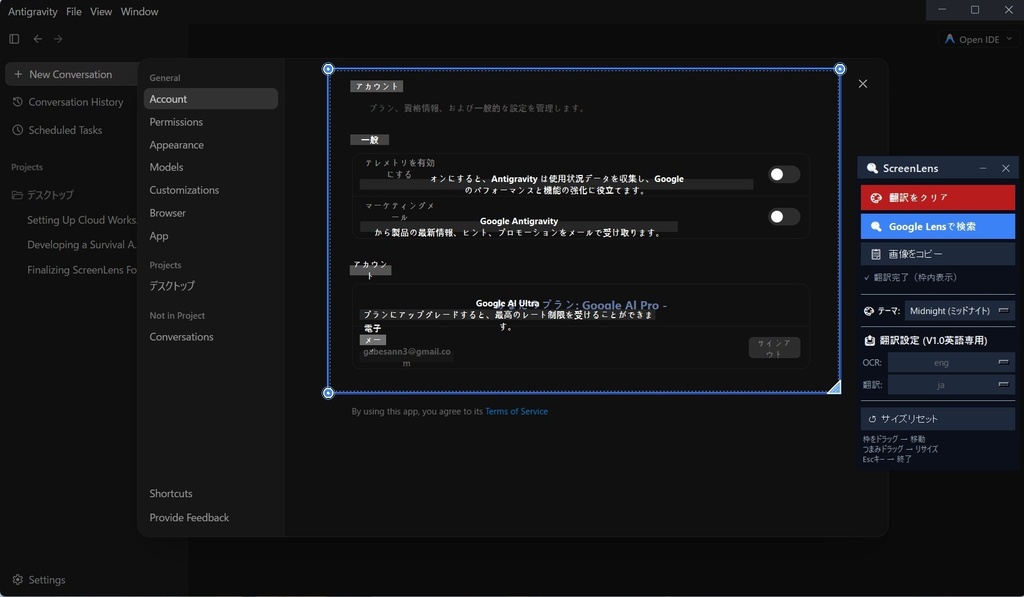Viewport: 1024px width, 597px height.
Task: Select the App settings tab
Action: [x=211, y=236]
